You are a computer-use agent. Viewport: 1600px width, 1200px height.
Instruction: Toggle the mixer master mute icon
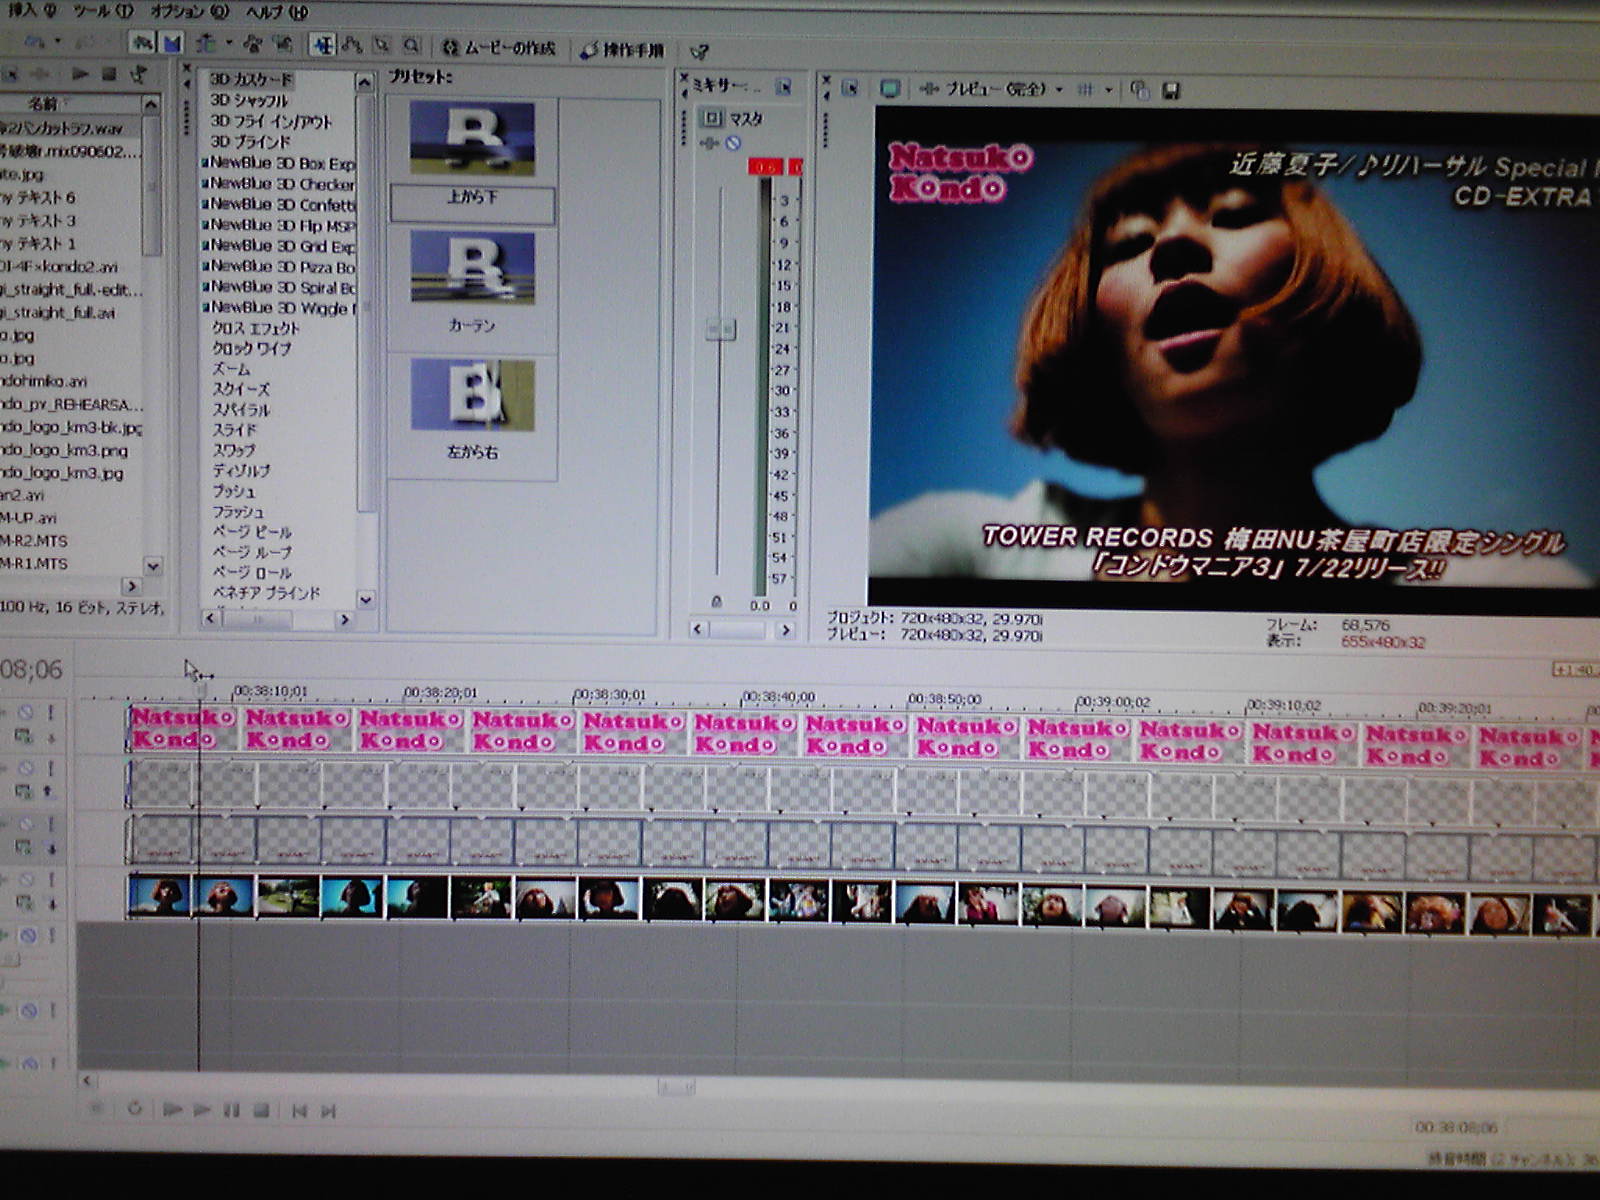click(733, 144)
